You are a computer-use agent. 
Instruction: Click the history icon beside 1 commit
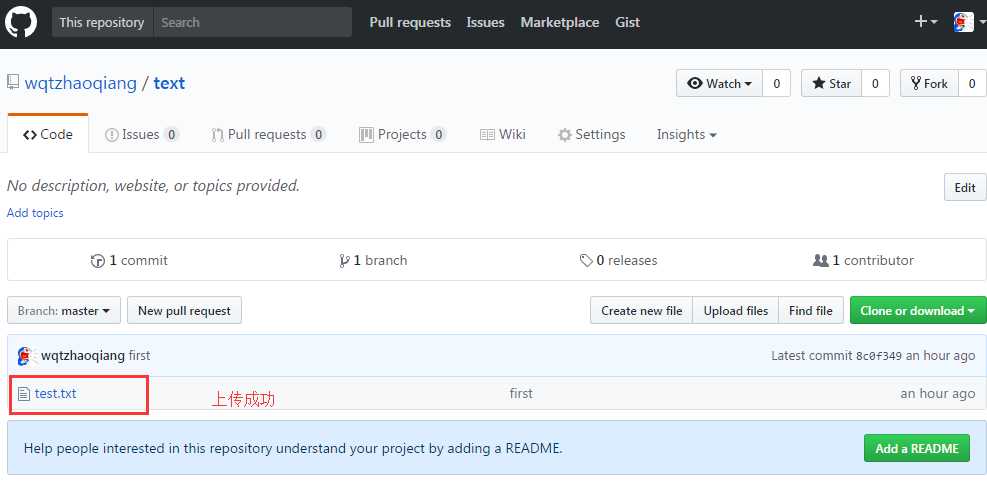[98, 261]
